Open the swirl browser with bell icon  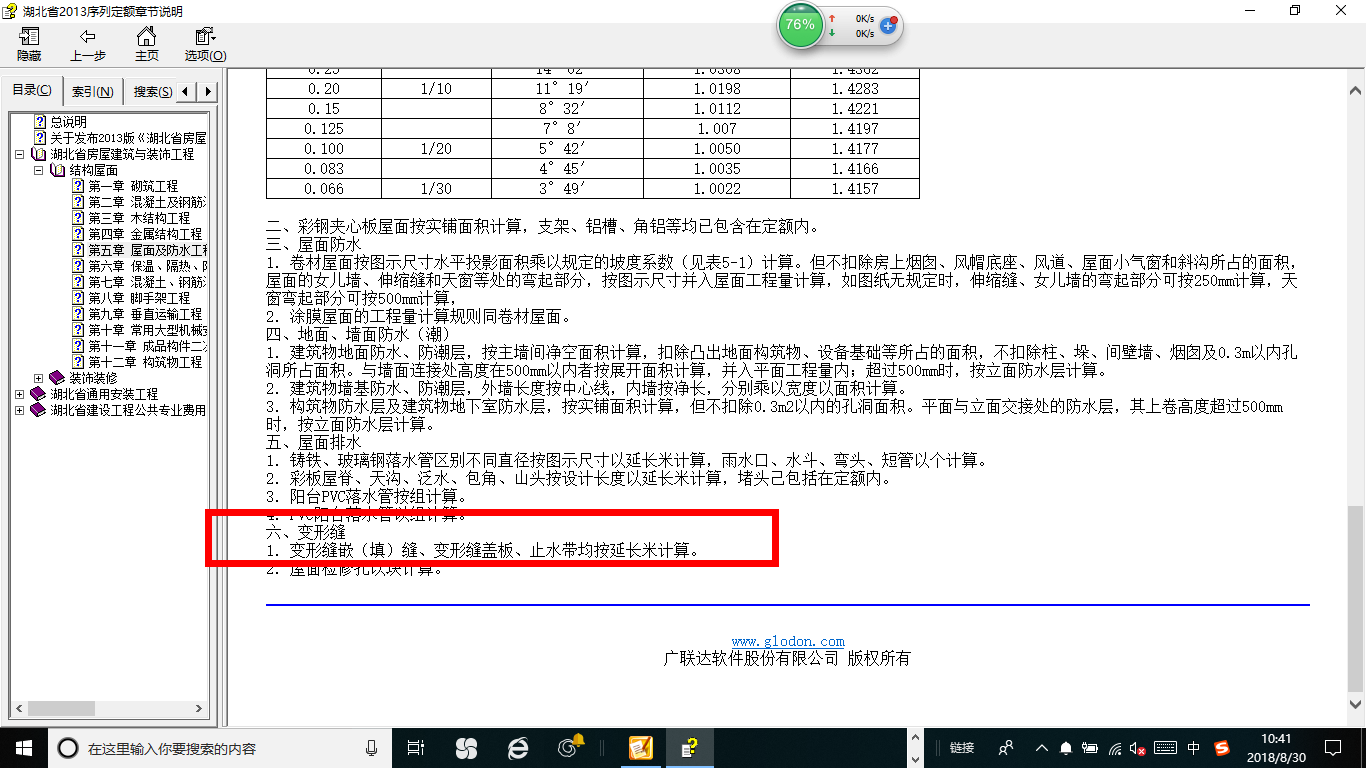(570, 747)
